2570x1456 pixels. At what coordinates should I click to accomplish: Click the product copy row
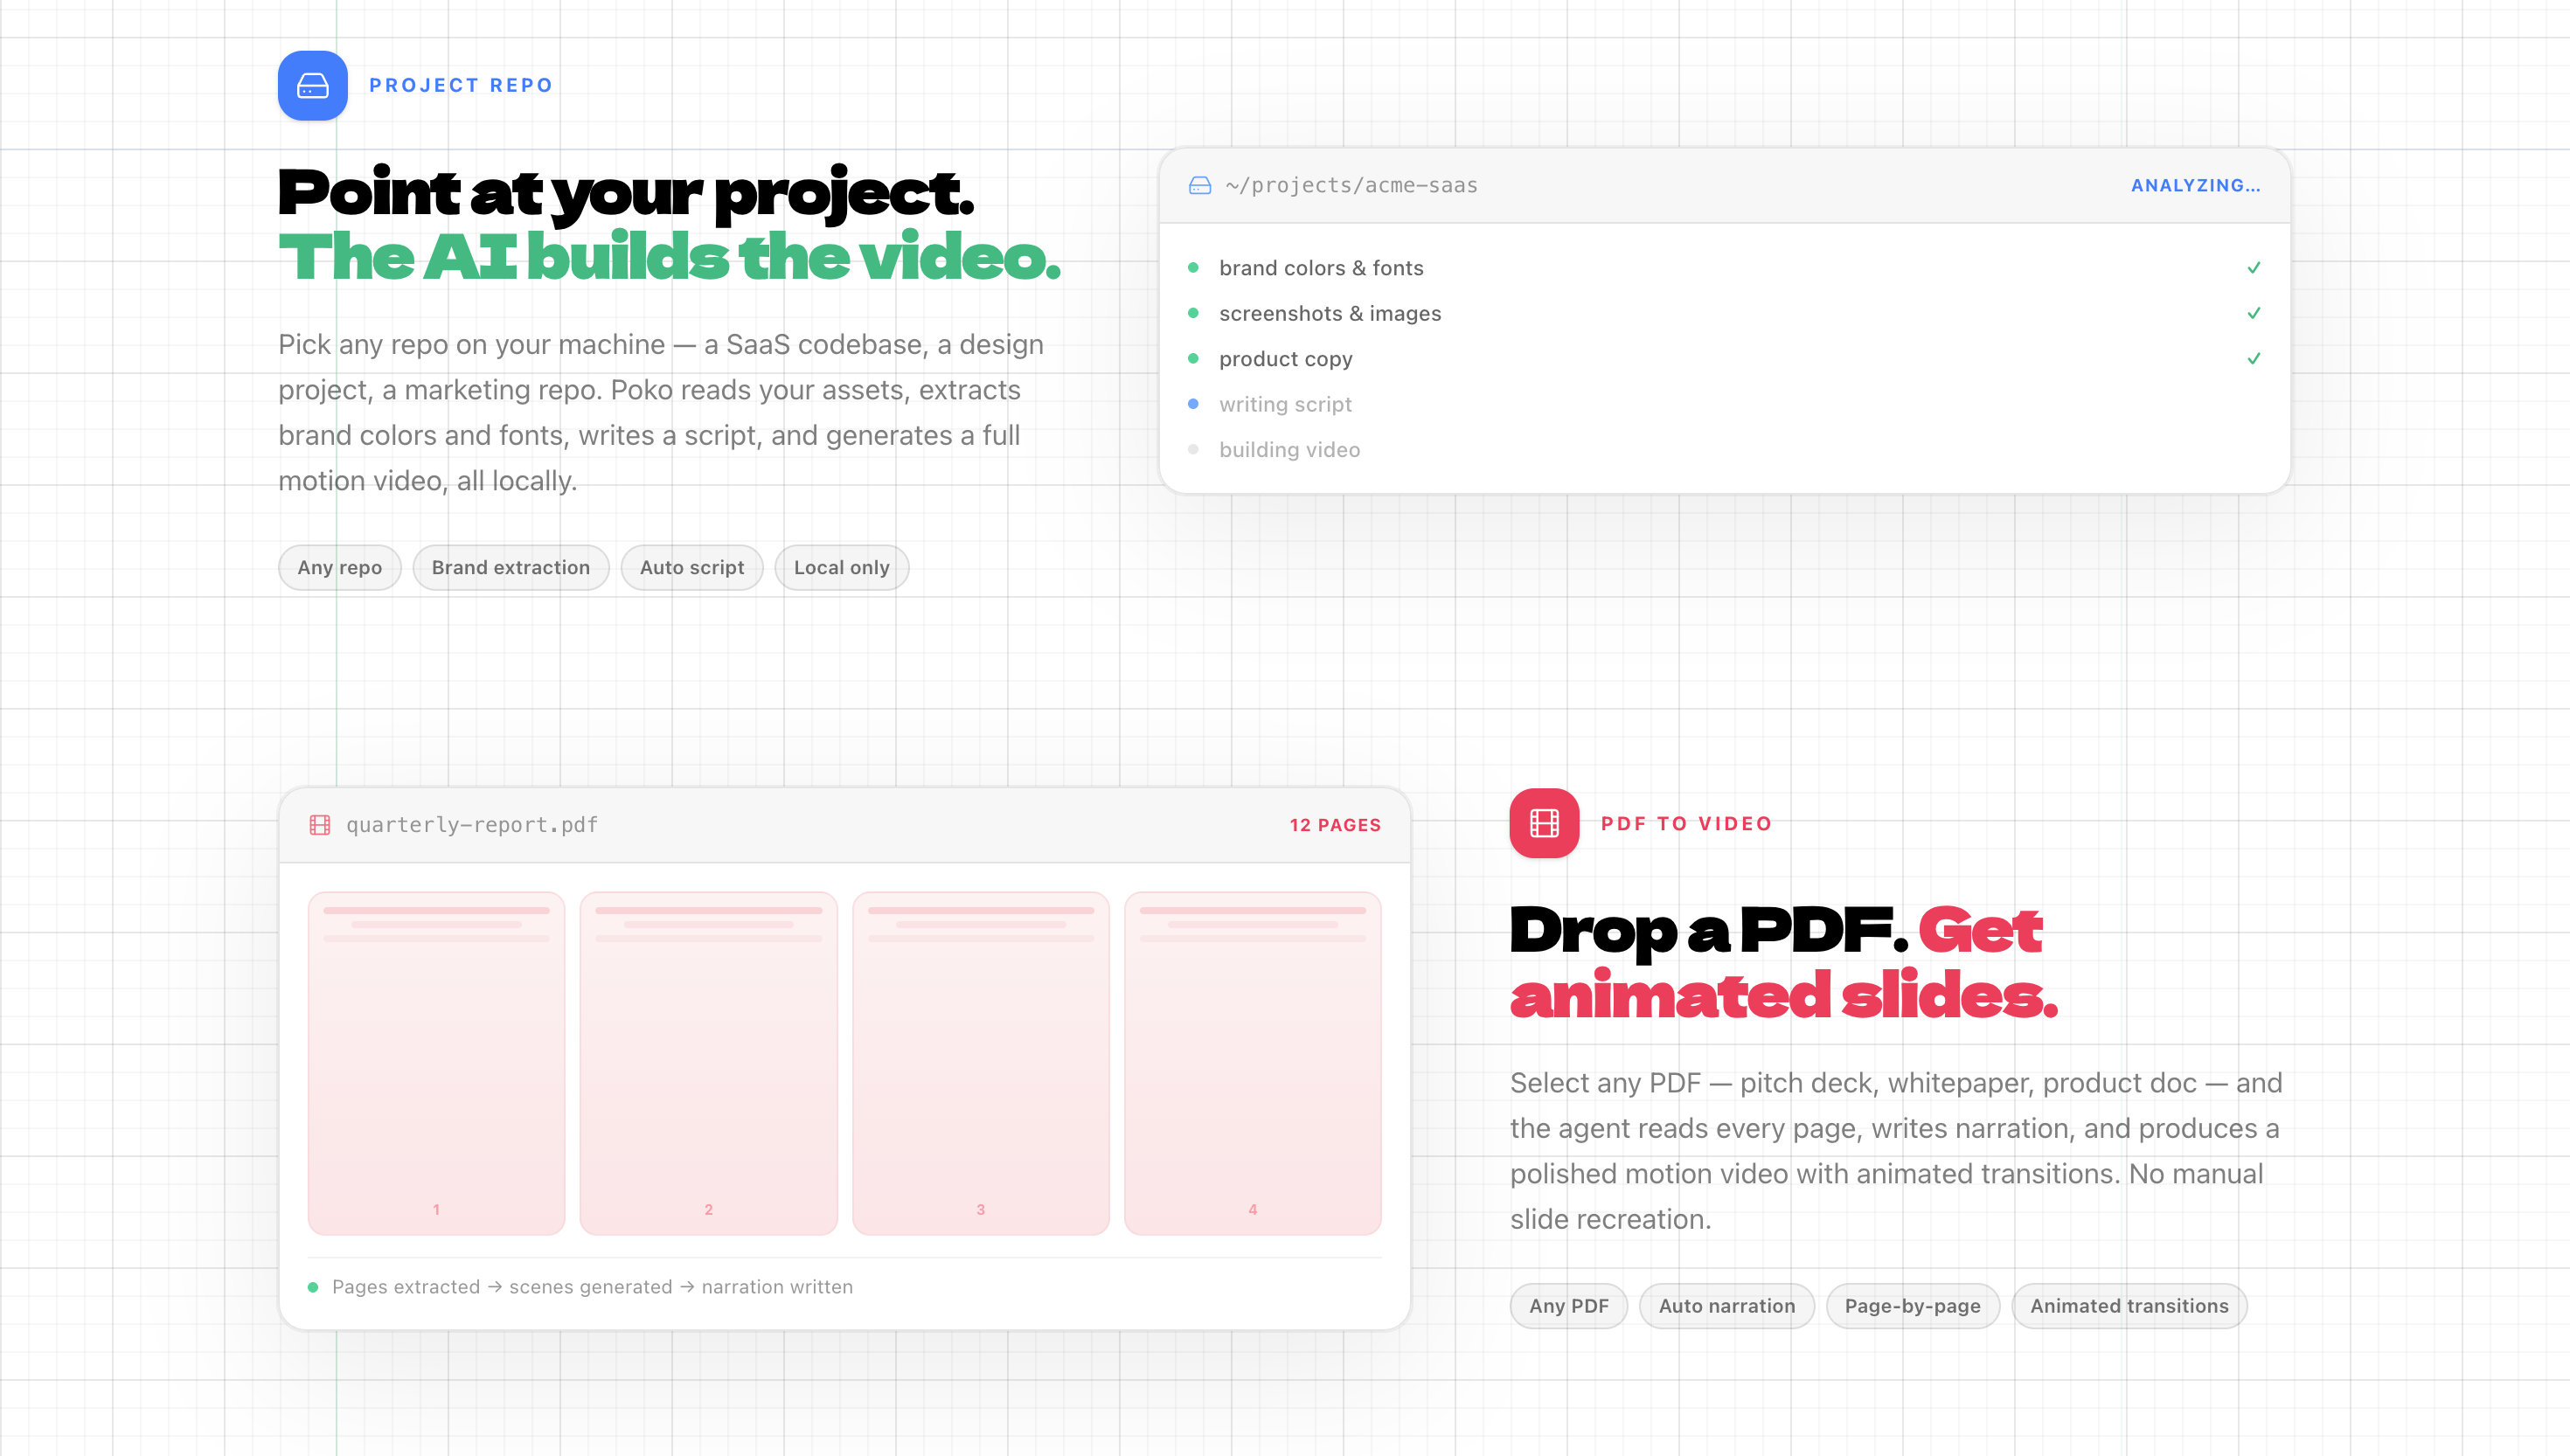(x=1725, y=359)
